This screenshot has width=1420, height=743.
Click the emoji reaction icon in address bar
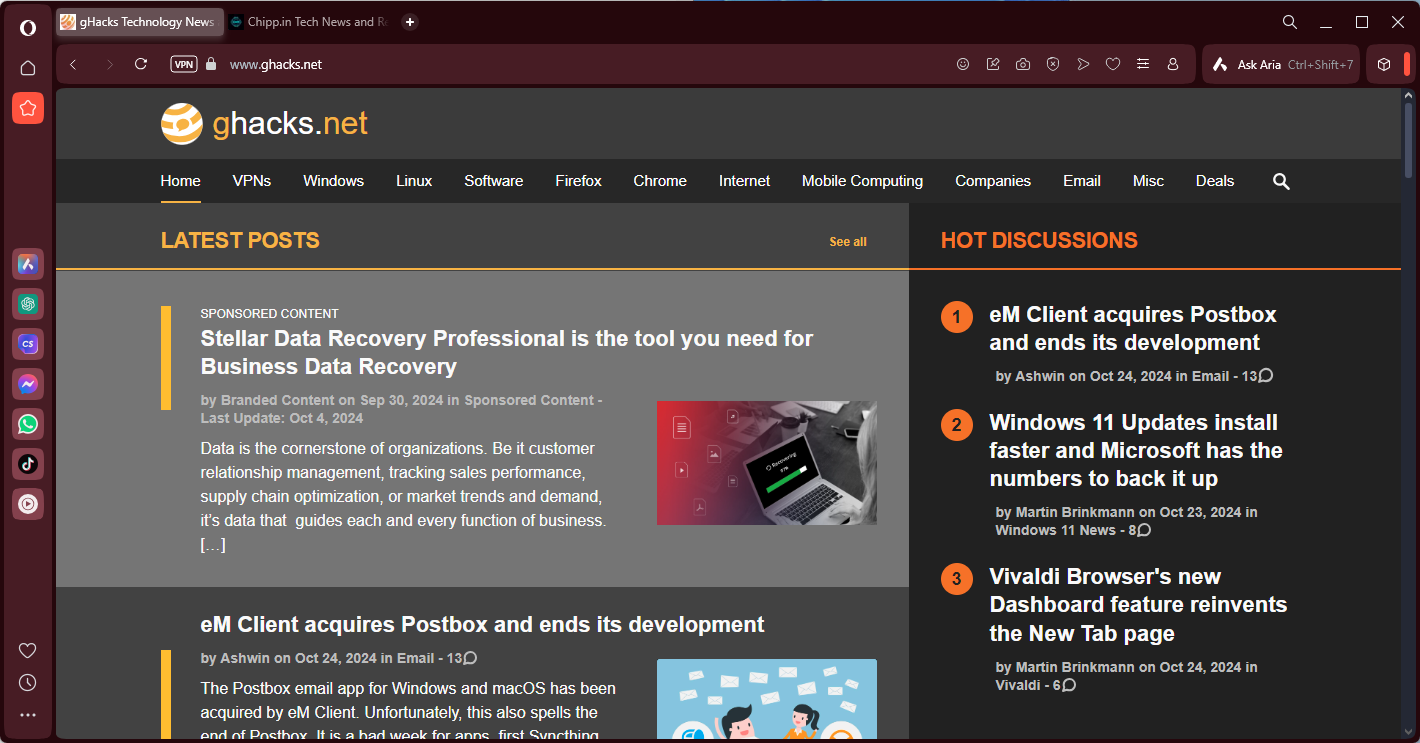click(963, 64)
